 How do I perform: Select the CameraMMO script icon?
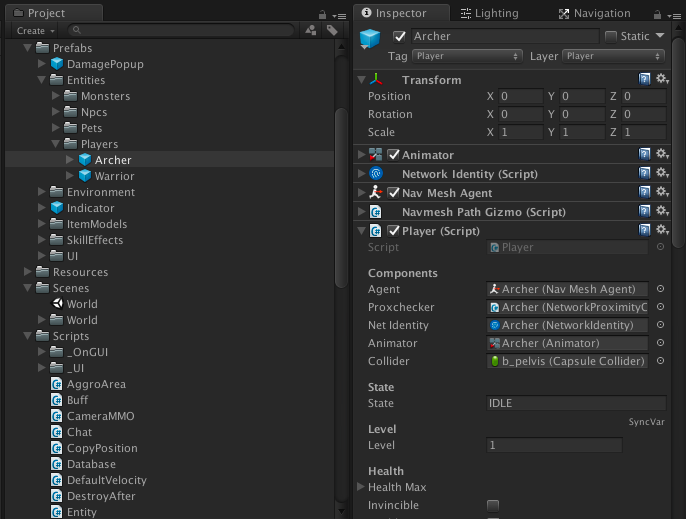click(57, 416)
